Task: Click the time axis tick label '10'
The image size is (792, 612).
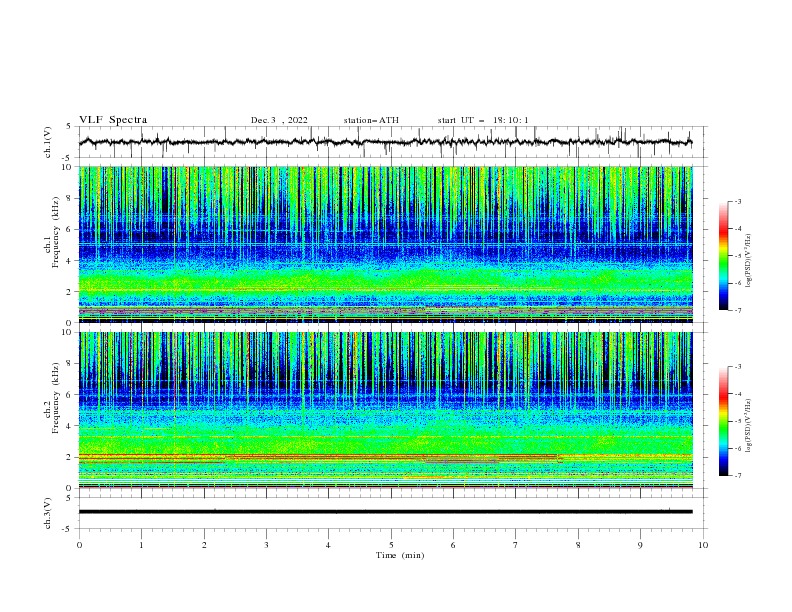Action: point(703,545)
